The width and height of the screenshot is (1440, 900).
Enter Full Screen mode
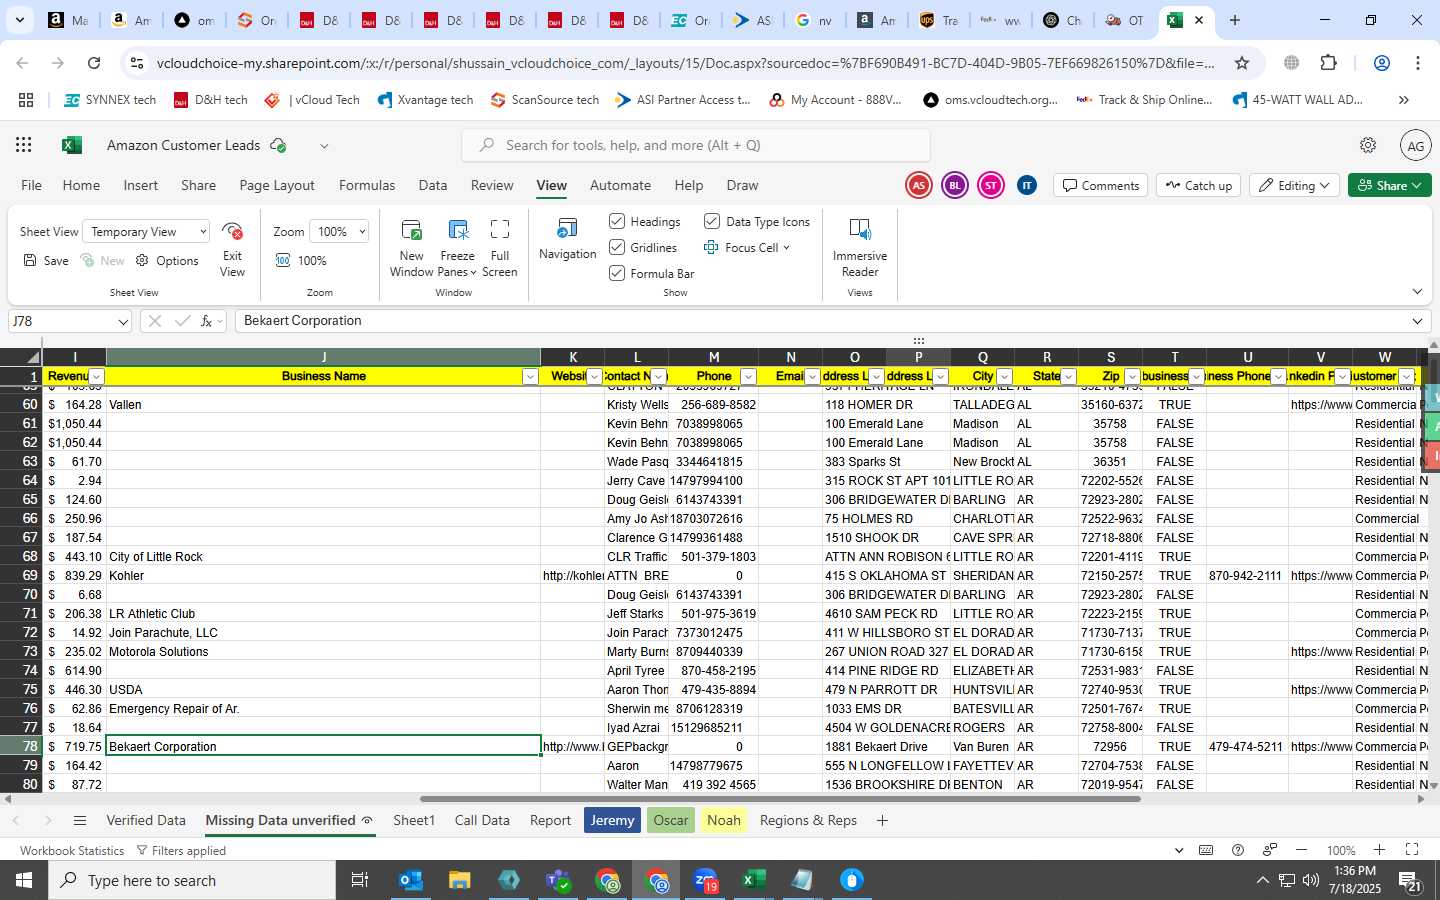(x=500, y=249)
